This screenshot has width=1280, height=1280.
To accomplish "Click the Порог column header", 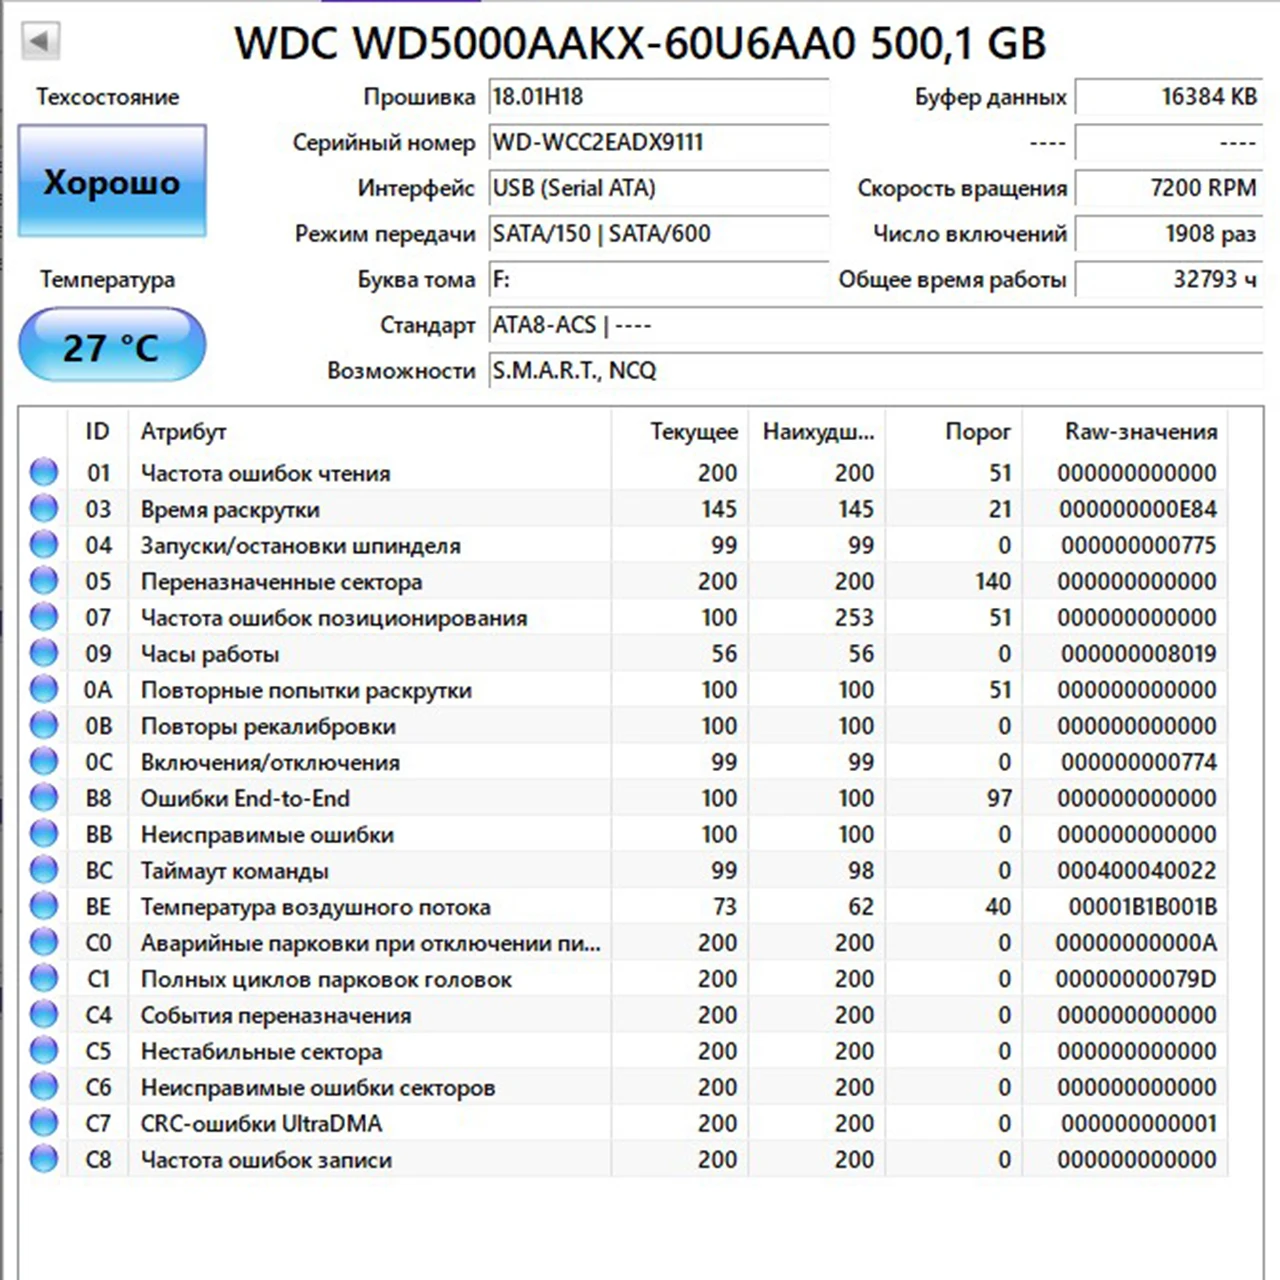I will pos(954,431).
